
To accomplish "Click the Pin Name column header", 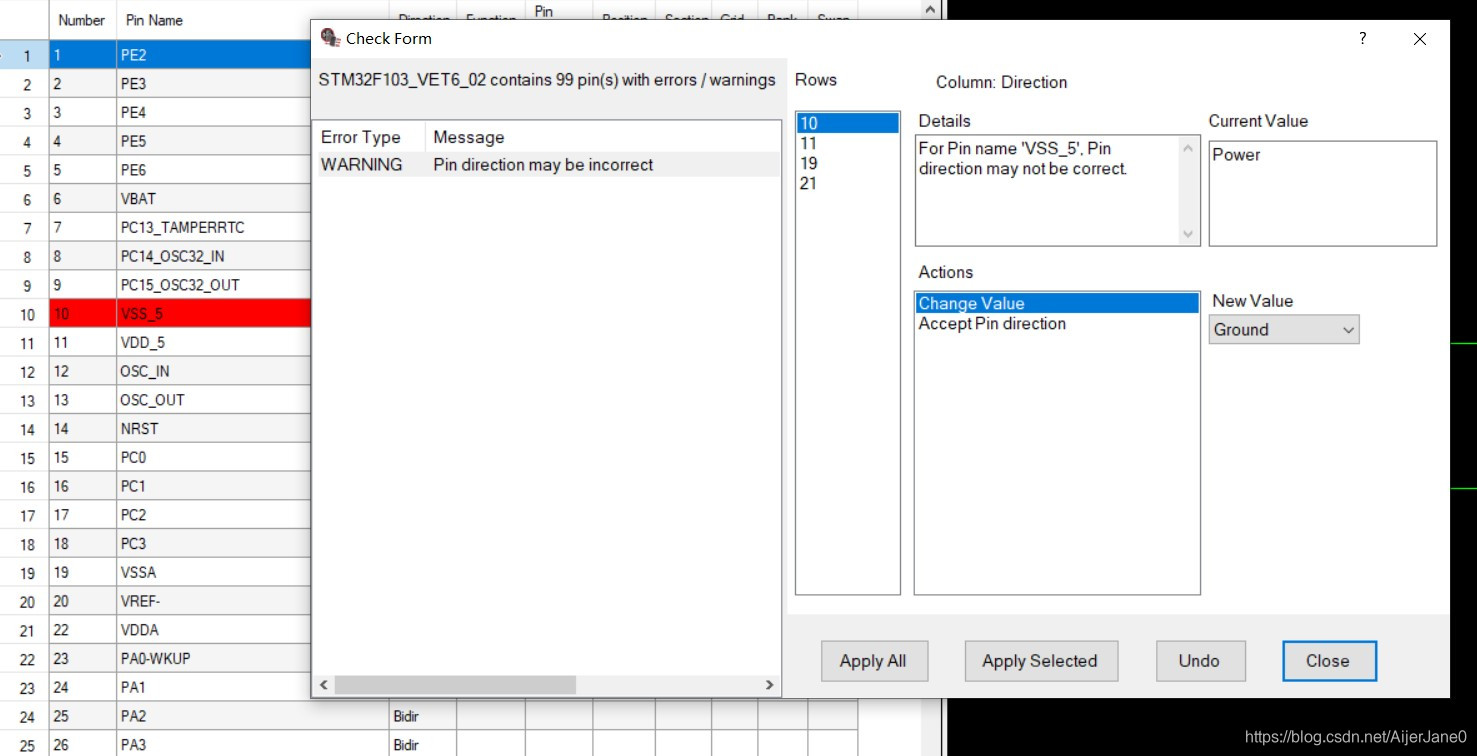I will pyautogui.click(x=154, y=20).
